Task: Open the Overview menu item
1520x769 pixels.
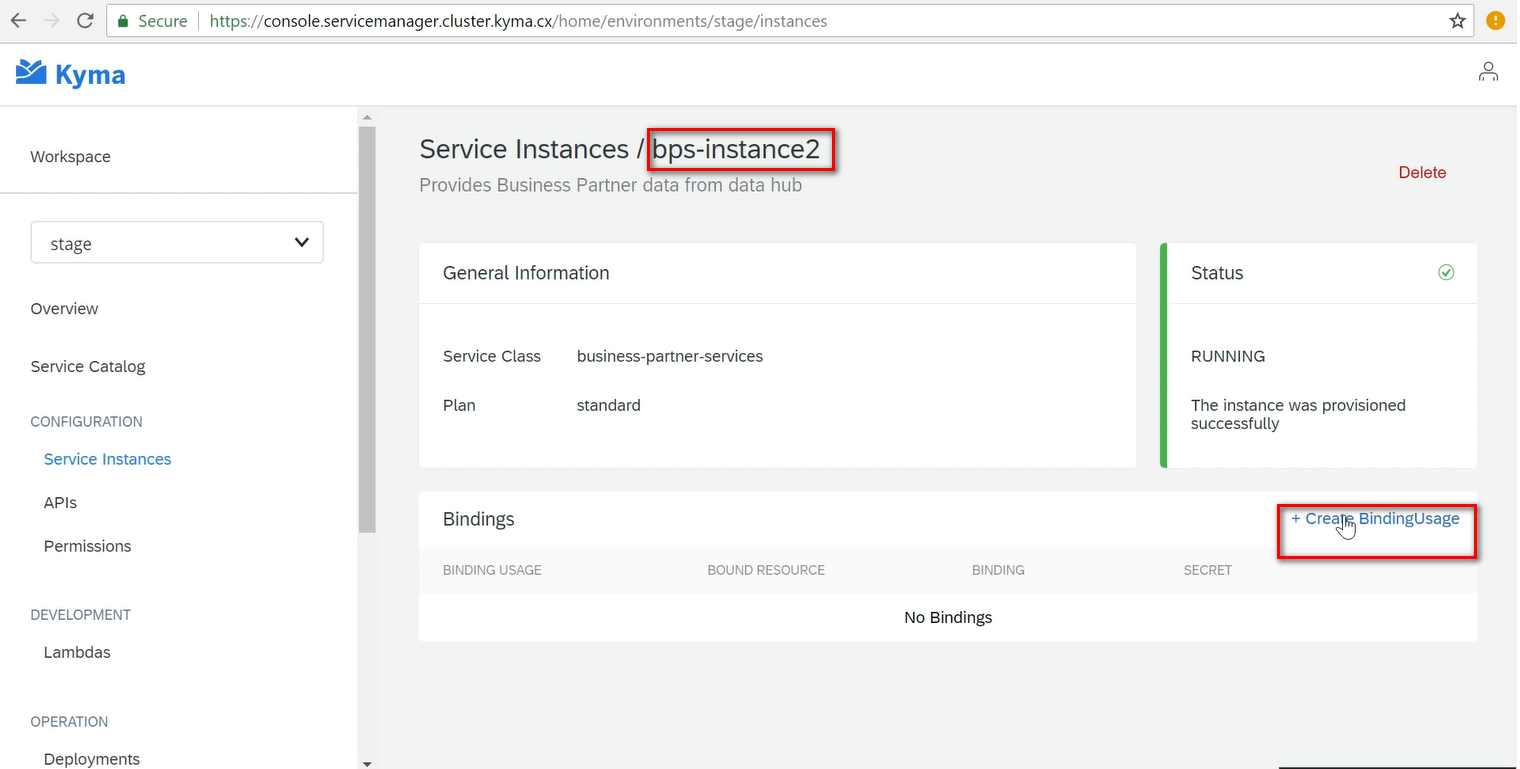Action: pos(64,309)
